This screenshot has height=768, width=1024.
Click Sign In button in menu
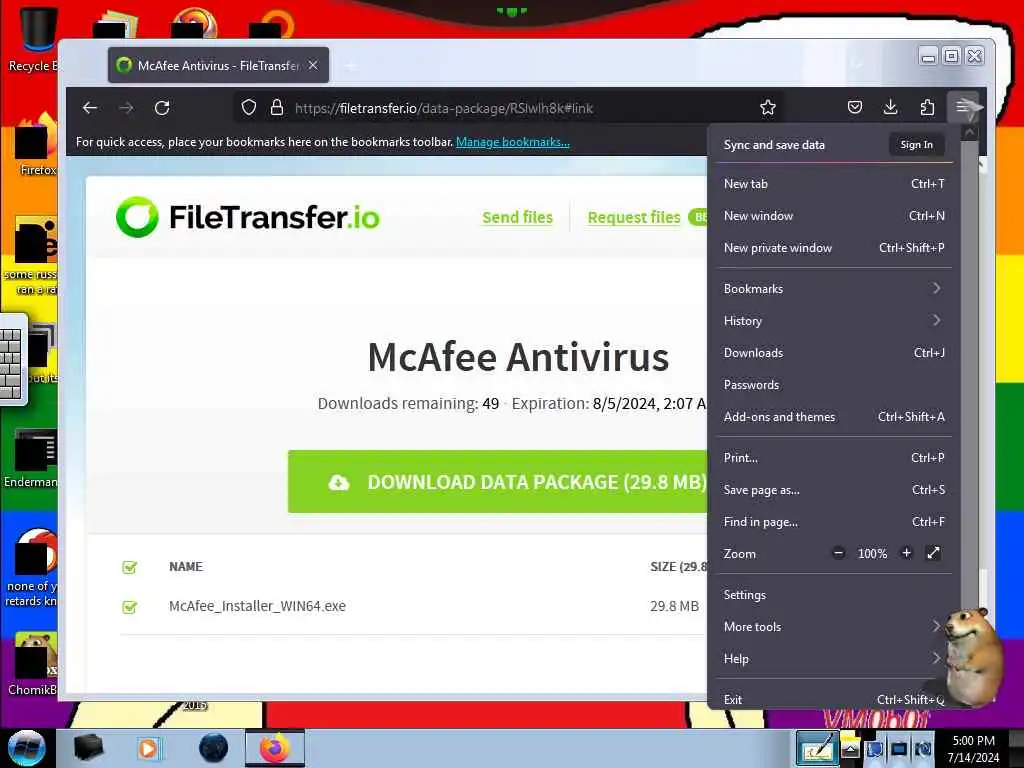coord(916,144)
